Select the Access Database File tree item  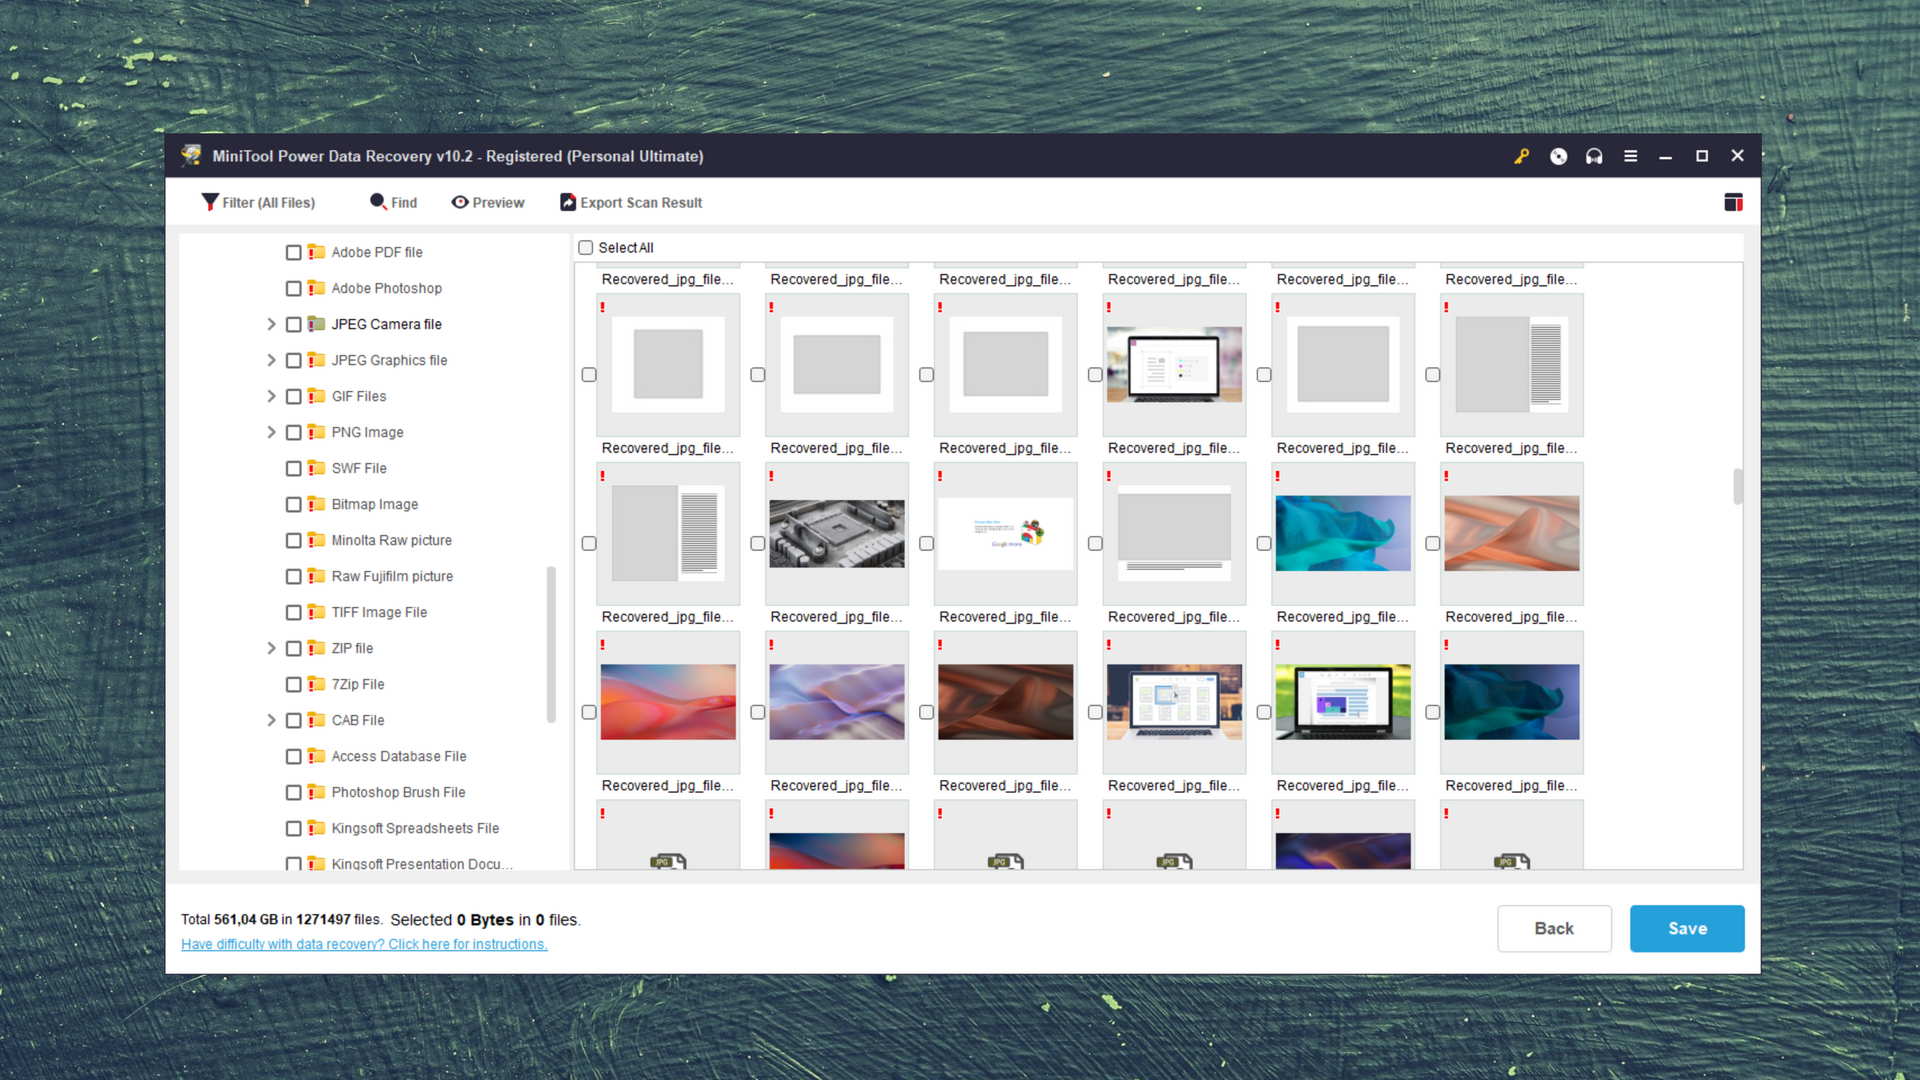pos(398,756)
